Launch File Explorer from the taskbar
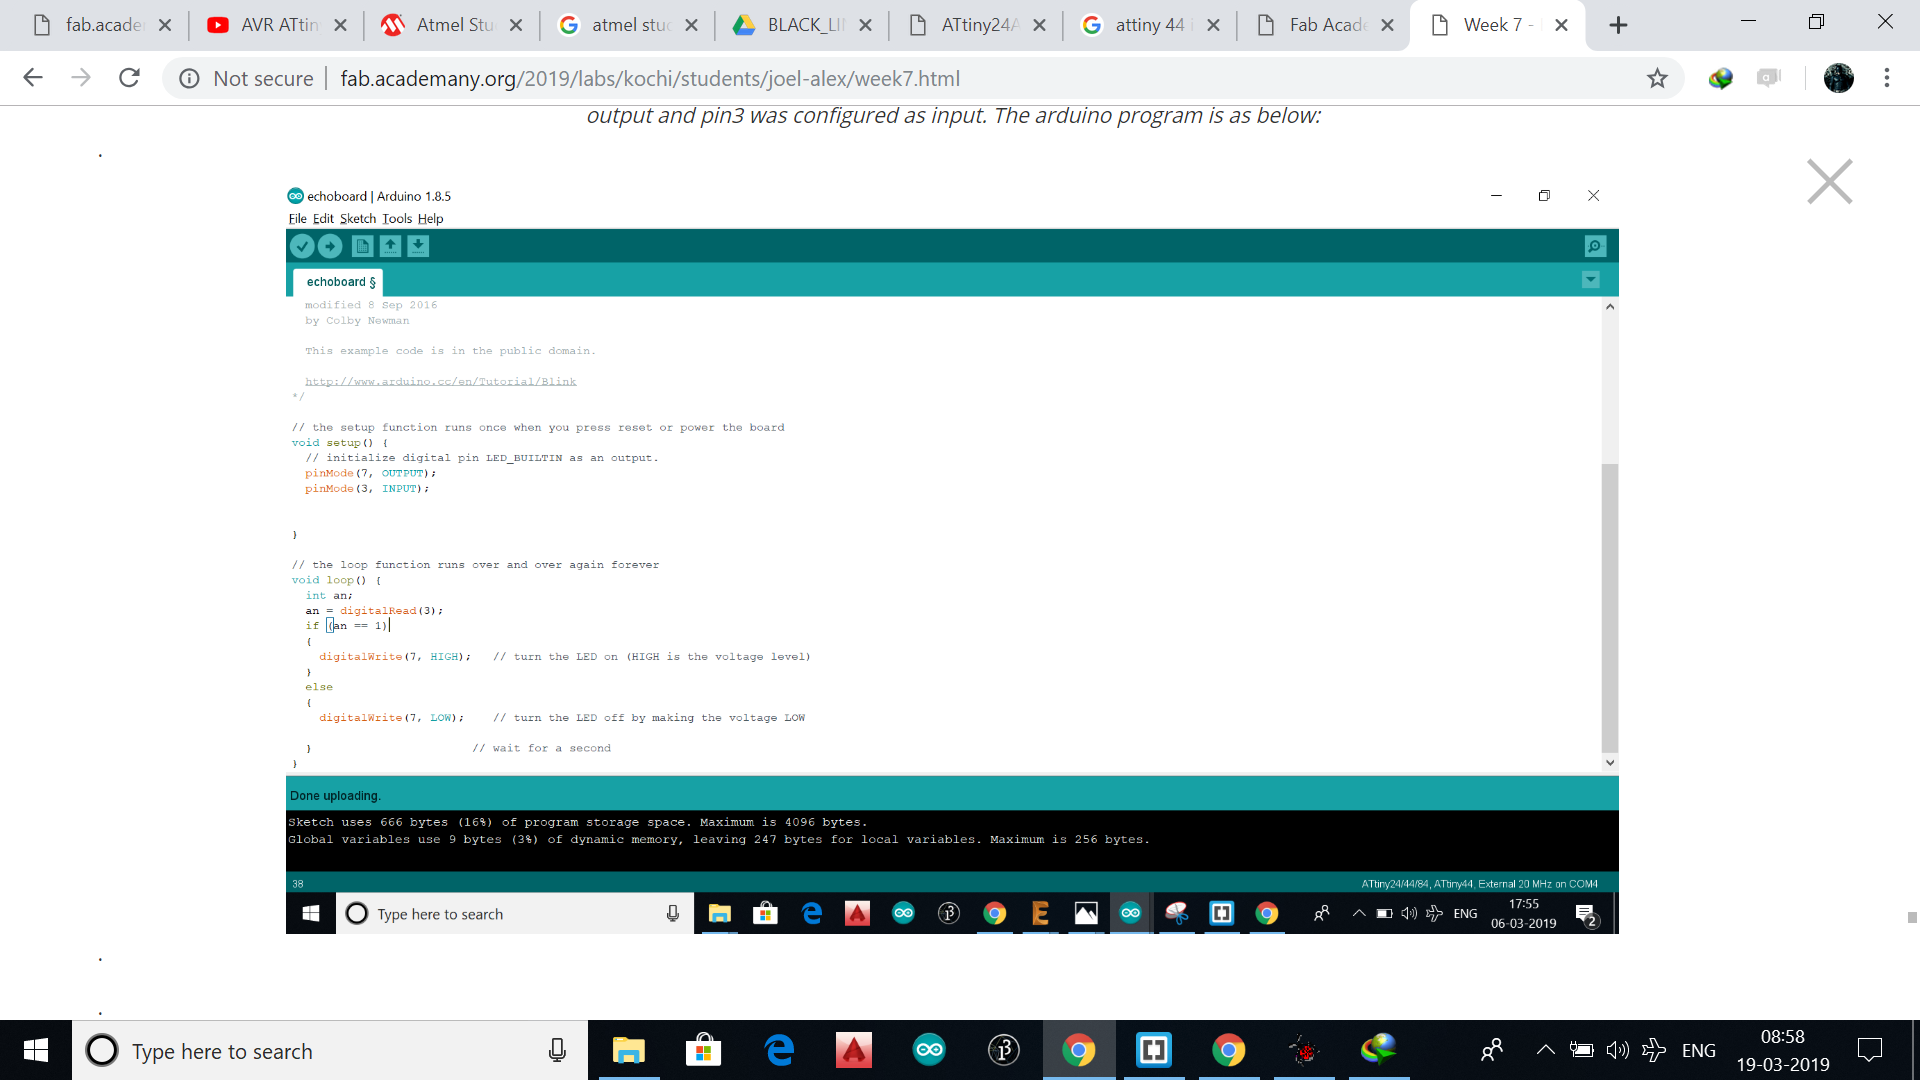Viewport: 1920px width, 1080px height. click(629, 1050)
